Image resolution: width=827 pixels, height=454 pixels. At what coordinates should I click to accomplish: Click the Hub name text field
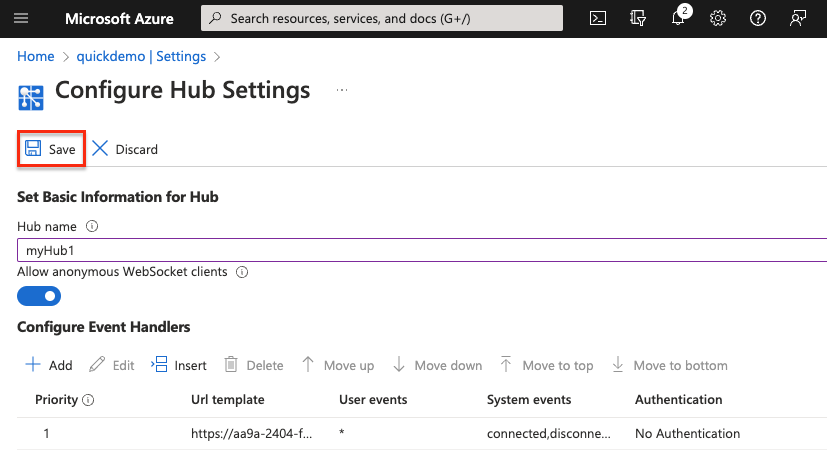420,251
